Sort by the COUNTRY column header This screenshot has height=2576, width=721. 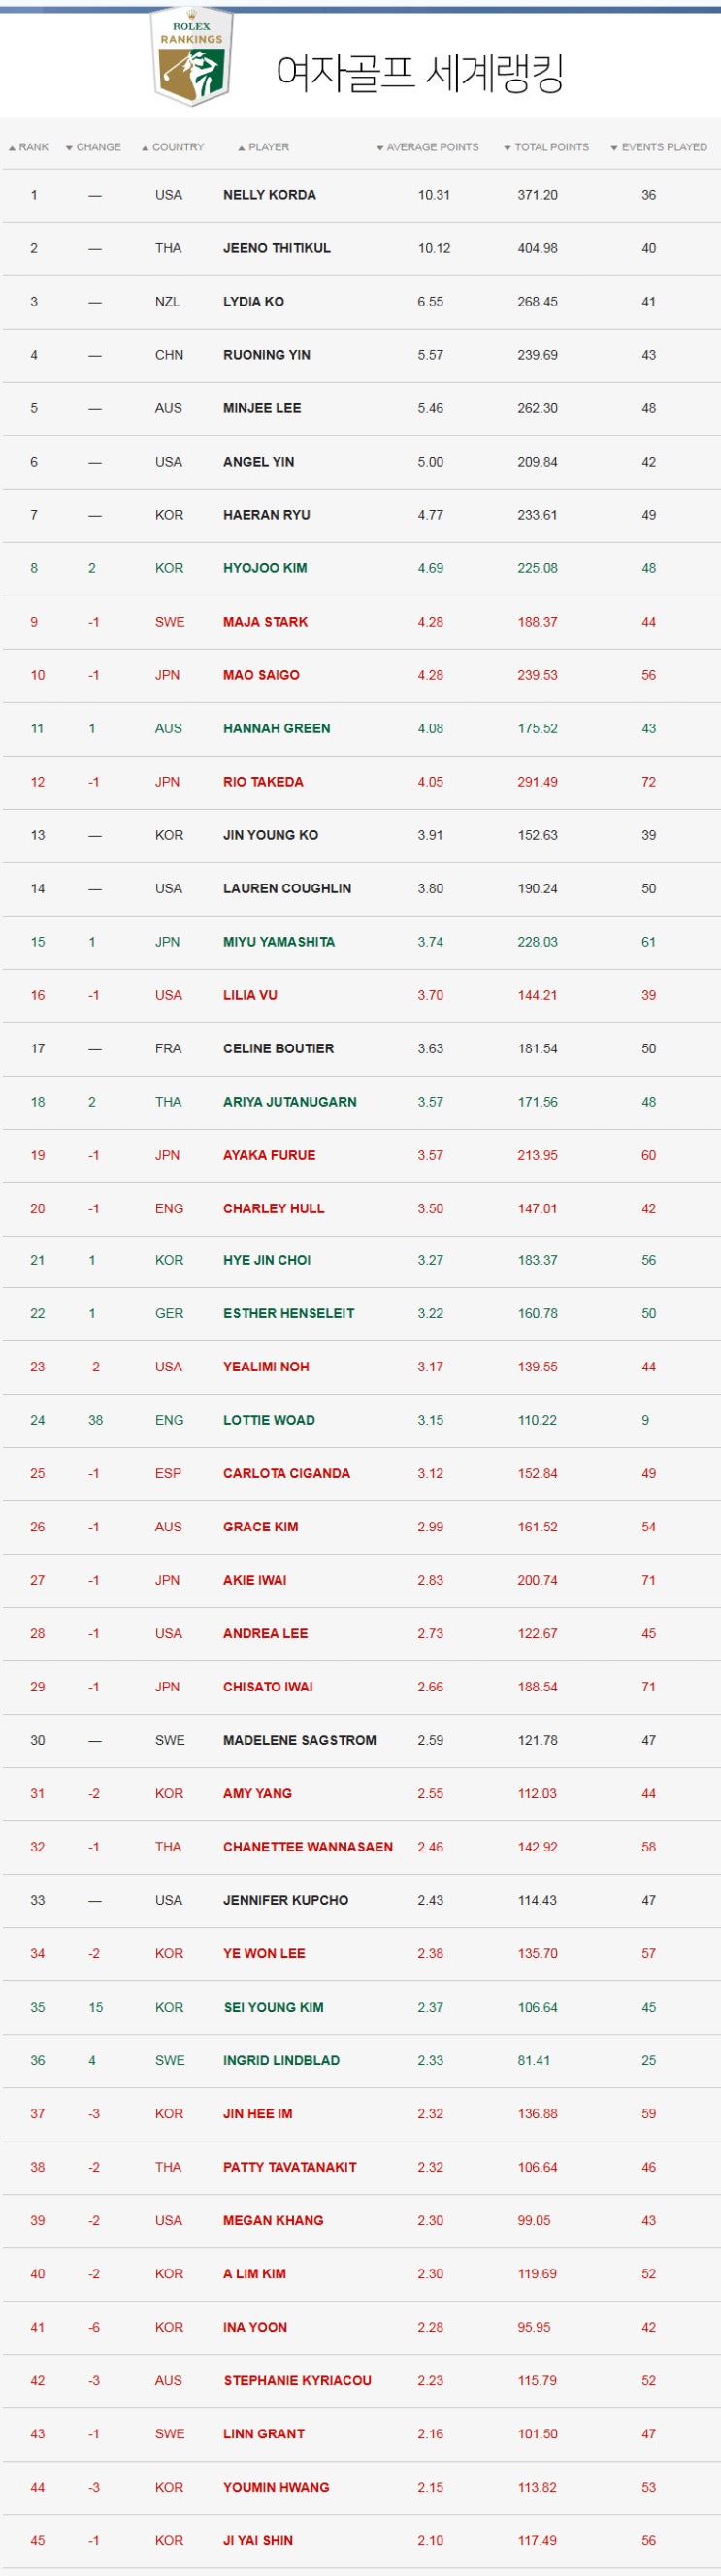[x=172, y=147]
